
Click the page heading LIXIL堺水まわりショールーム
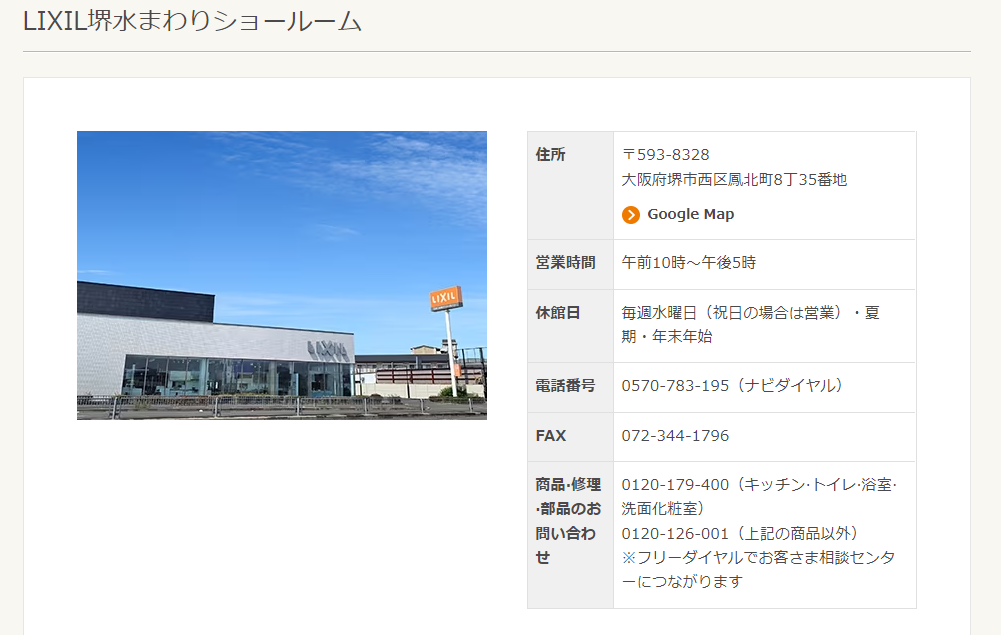point(192,20)
